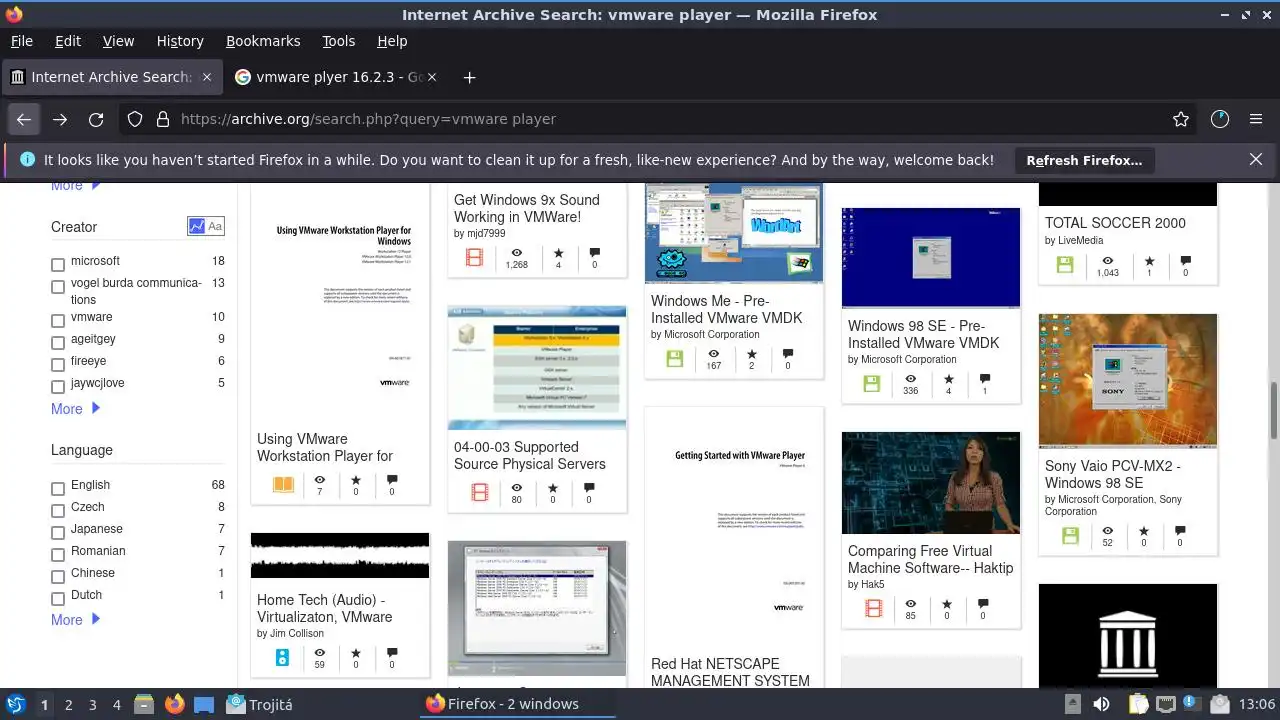Check the fireeye creator checkbox
The image size is (1280, 720).
pos(58,365)
